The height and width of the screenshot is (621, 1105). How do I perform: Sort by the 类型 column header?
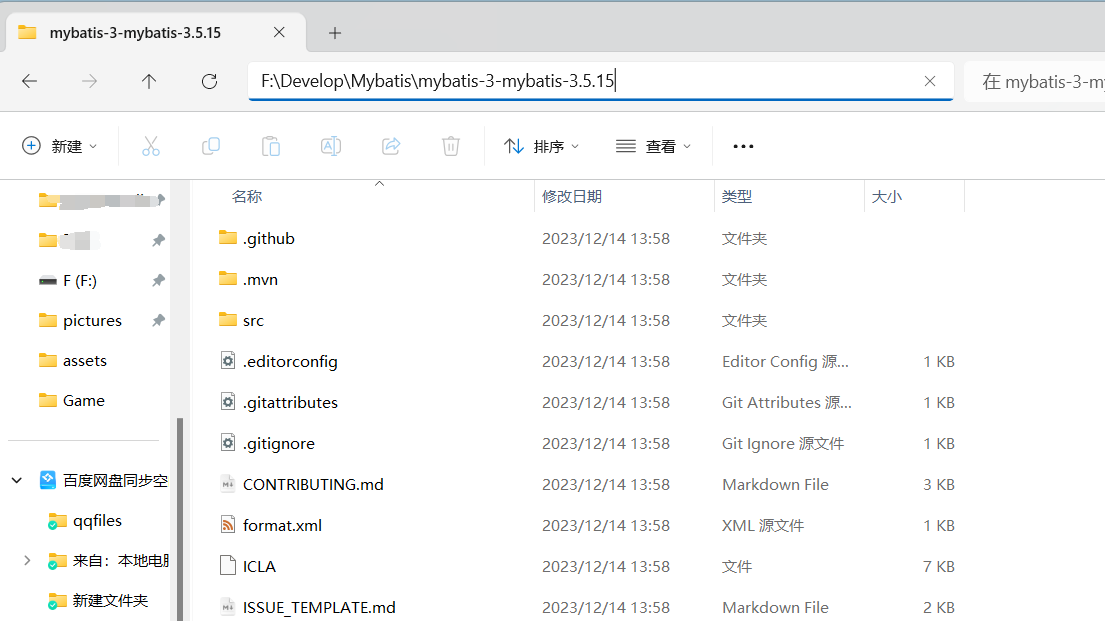(x=737, y=197)
